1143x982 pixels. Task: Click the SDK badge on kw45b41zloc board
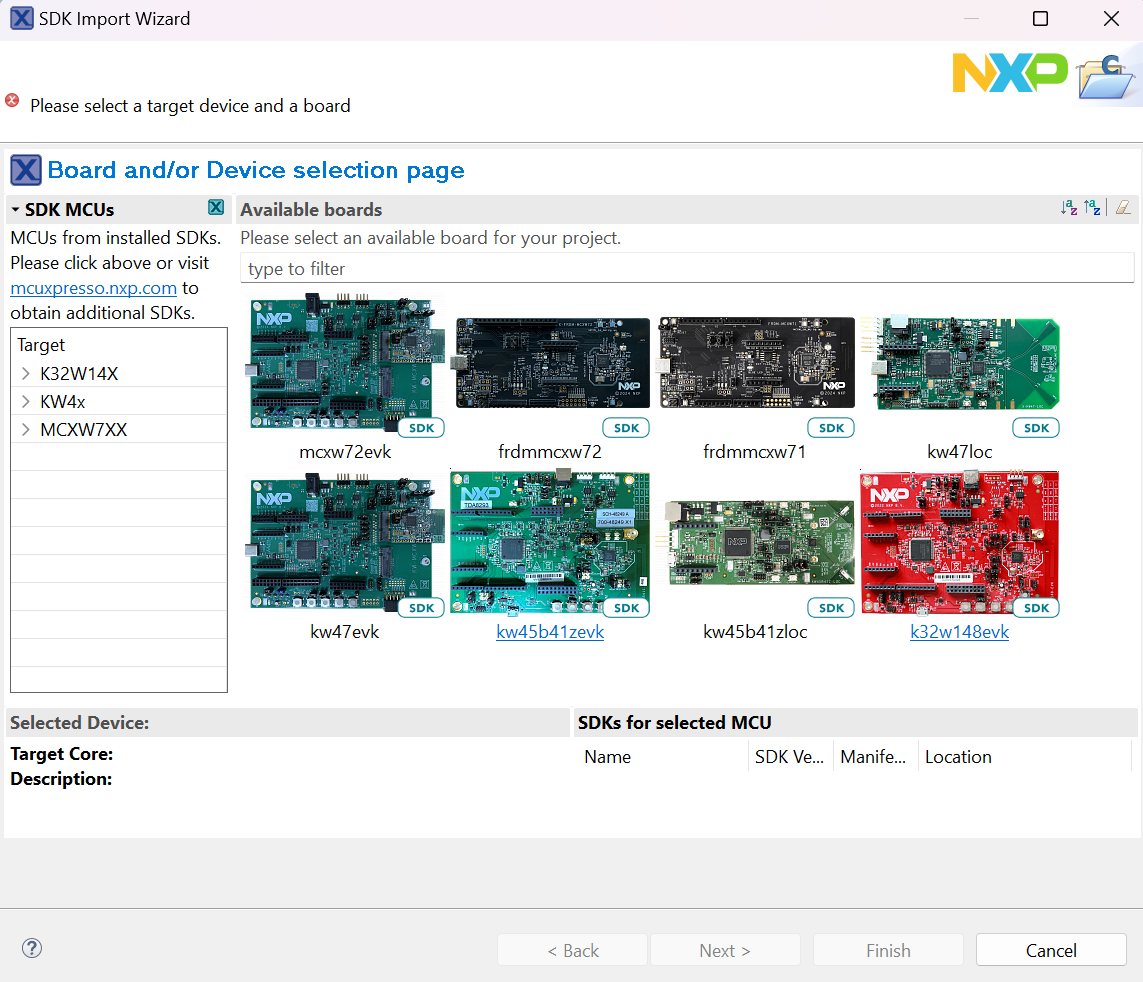(831, 608)
